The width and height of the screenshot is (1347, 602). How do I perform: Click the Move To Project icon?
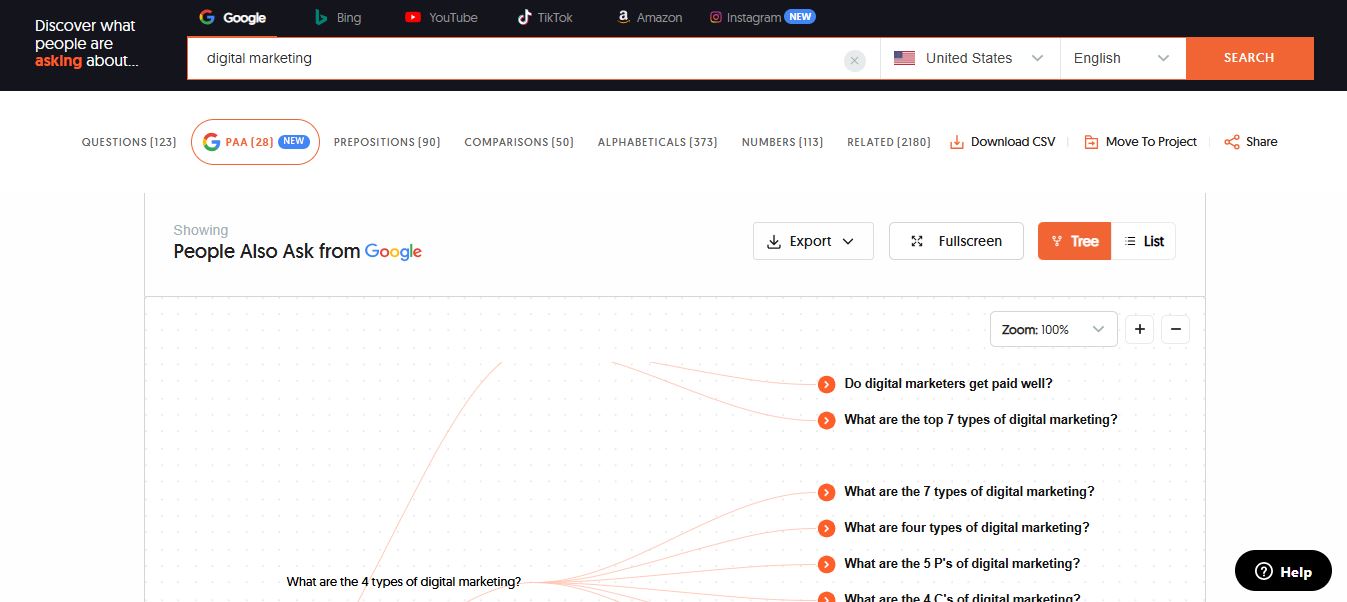(x=1091, y=142)
